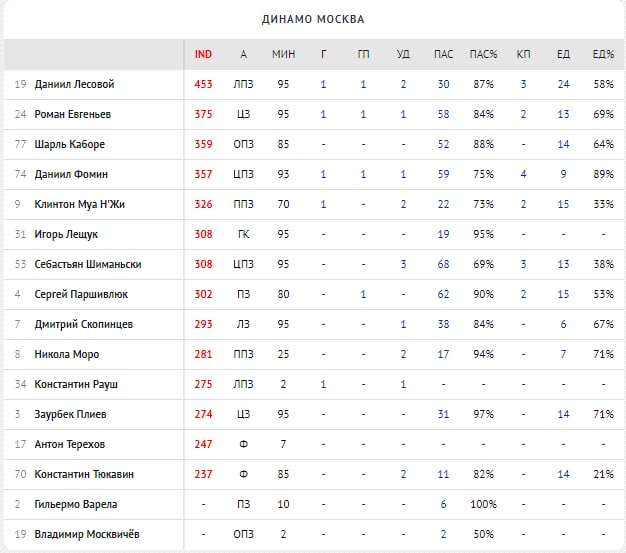Viewport: 626px width, 553px height.
Task: Open player Даниил Лесовой
Action: pyautogui.click(x=74, y=84)
